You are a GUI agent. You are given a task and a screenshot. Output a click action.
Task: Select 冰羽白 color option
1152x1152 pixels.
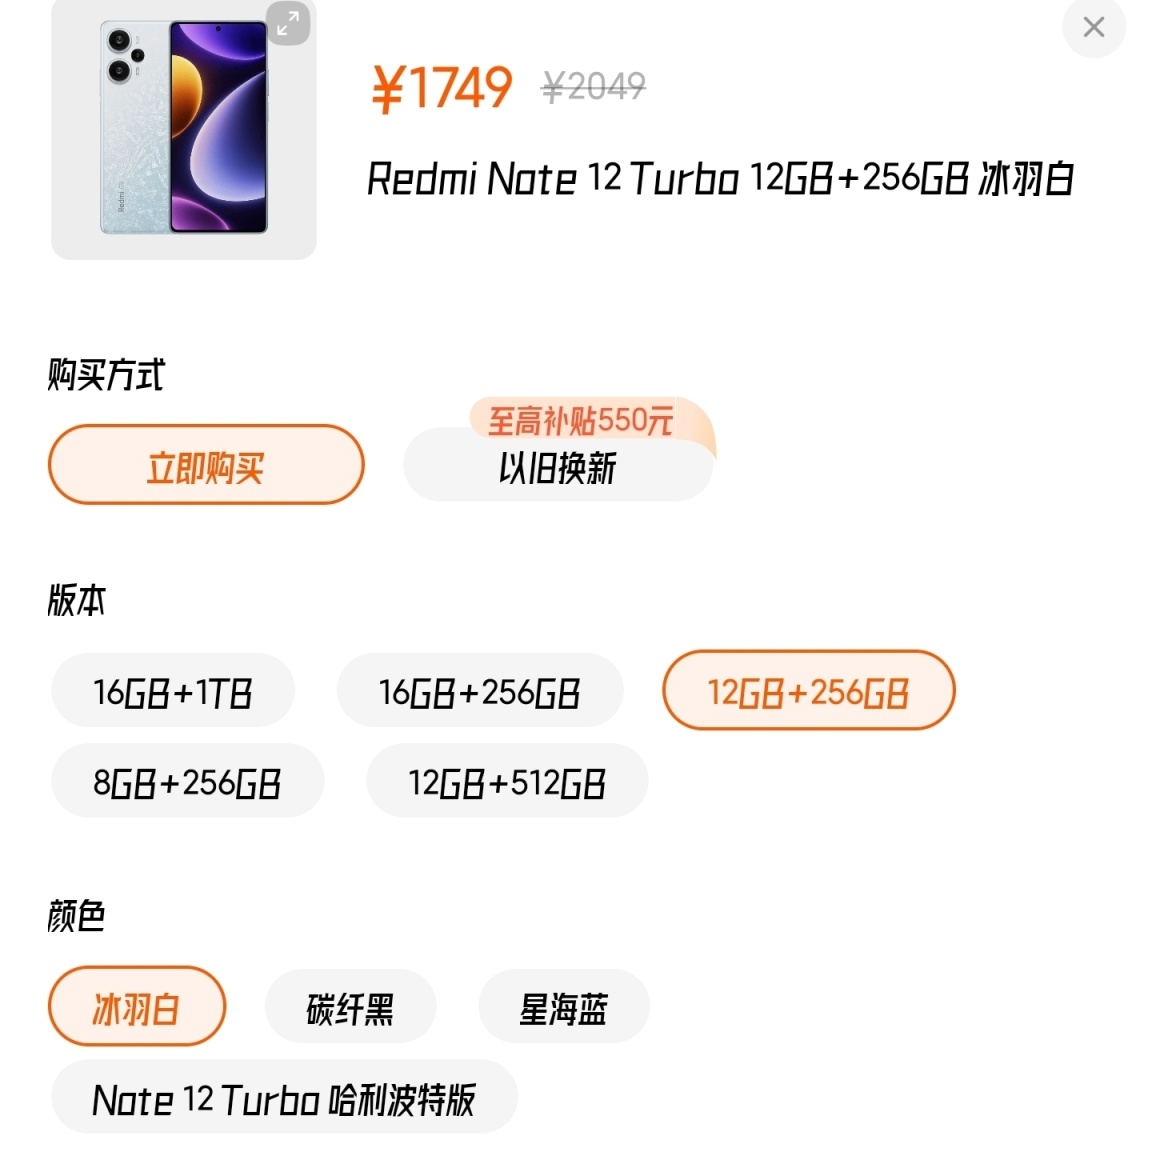click(x=137, y=1007)
